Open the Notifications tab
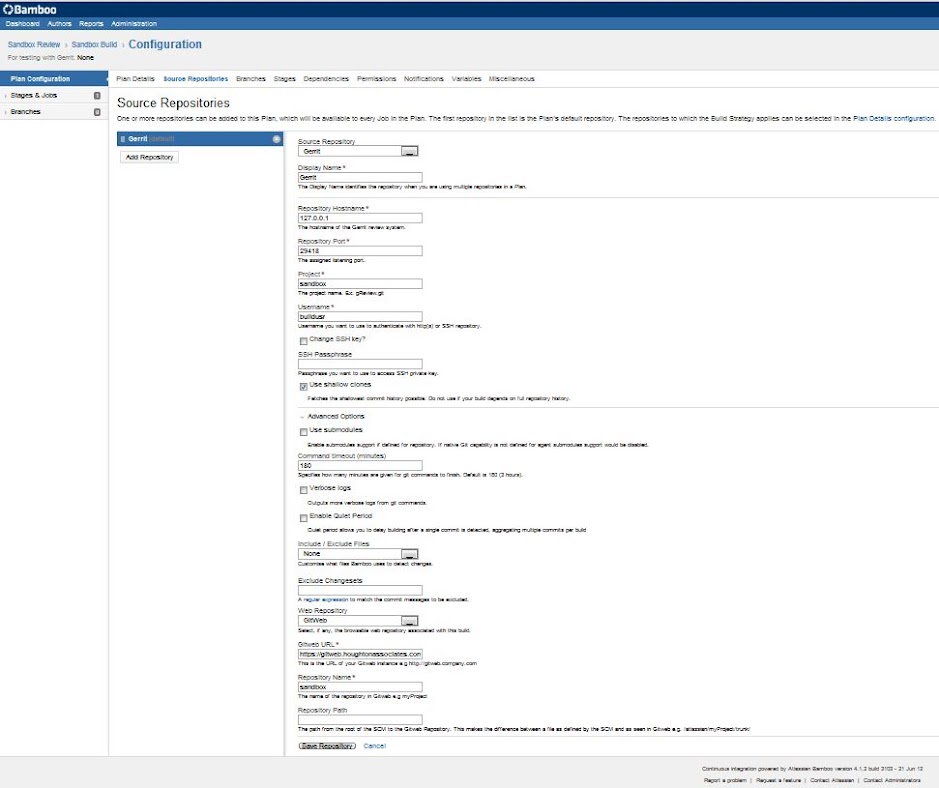Screen dimensions: 939x788 click(424, 79)
